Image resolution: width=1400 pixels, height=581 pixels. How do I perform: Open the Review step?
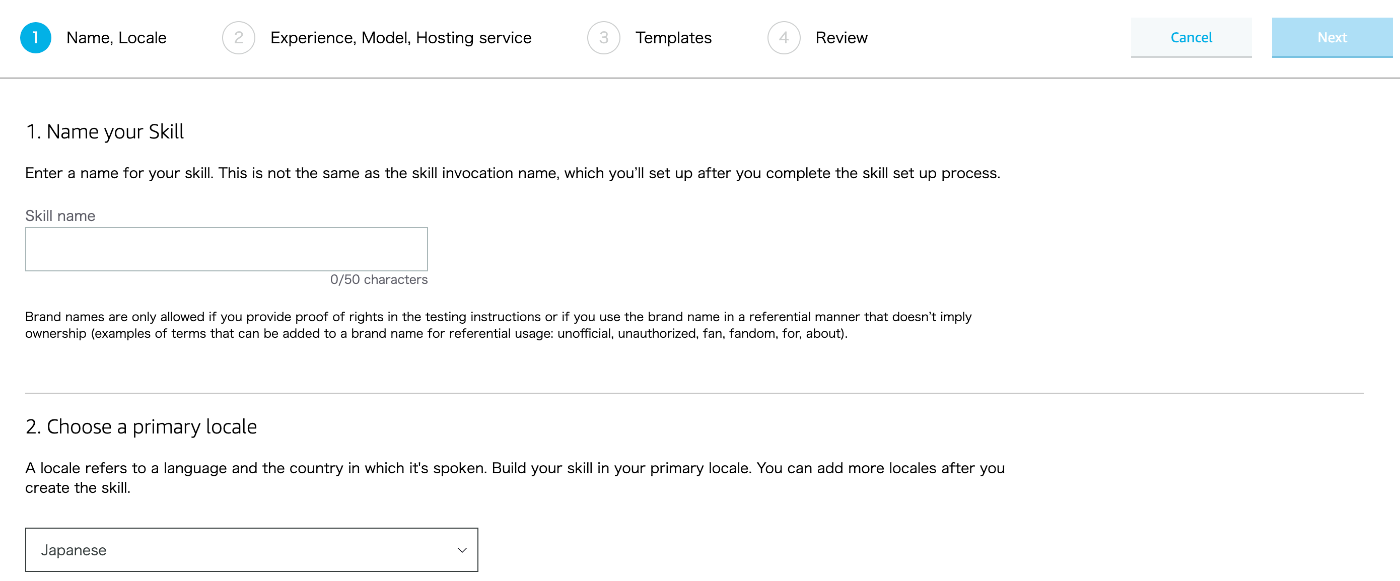(842, 38)
